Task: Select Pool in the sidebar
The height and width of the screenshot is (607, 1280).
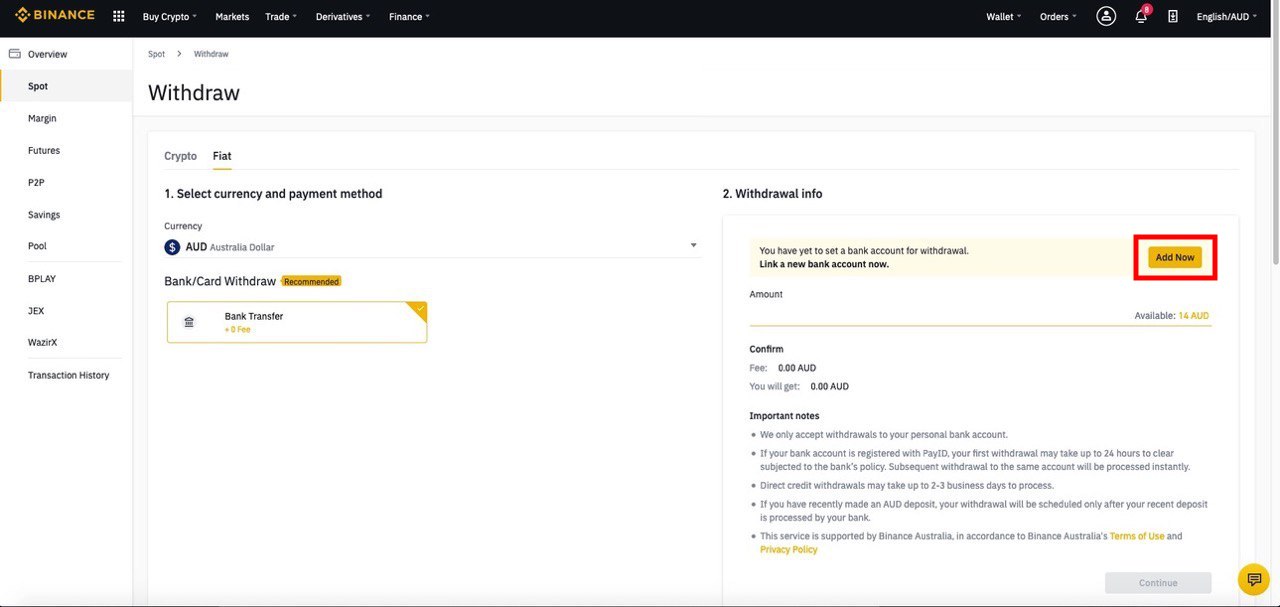Action: [x=66, y=246]
